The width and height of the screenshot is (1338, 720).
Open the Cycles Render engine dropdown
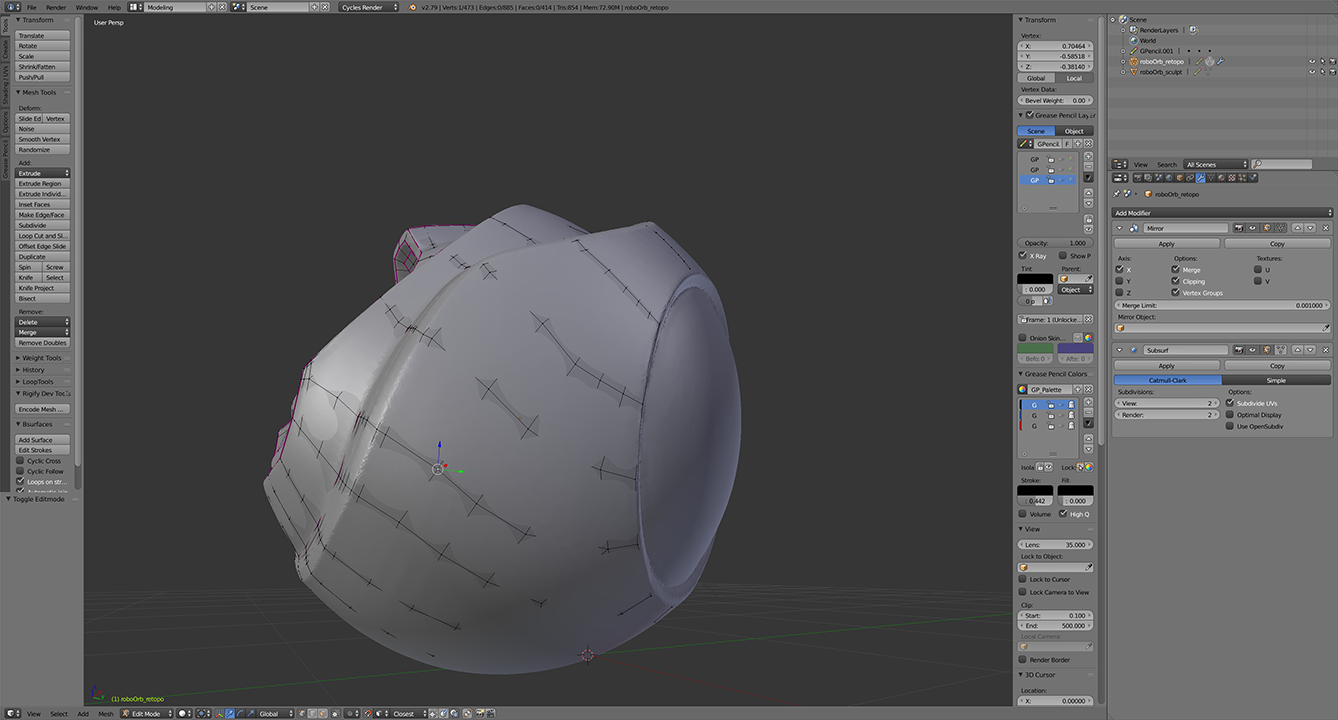[368, 7]
